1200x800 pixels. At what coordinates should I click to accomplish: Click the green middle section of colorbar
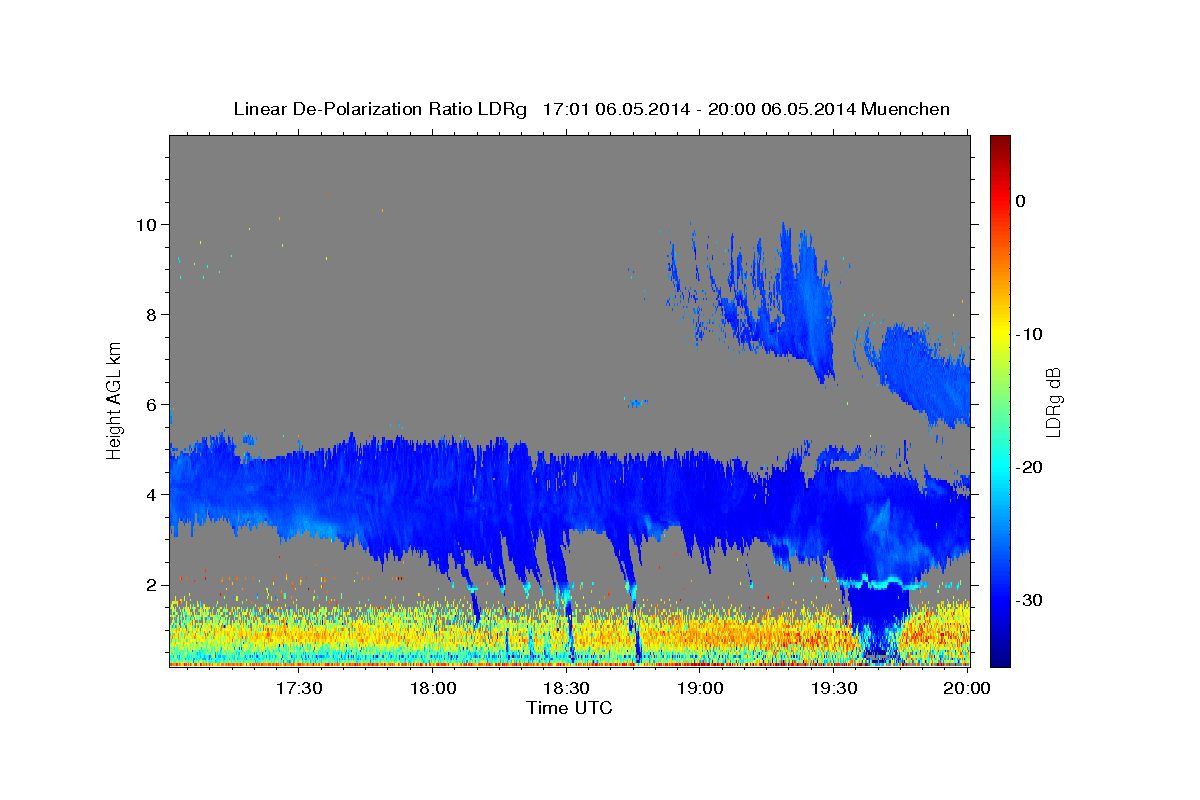point(1000,400)
